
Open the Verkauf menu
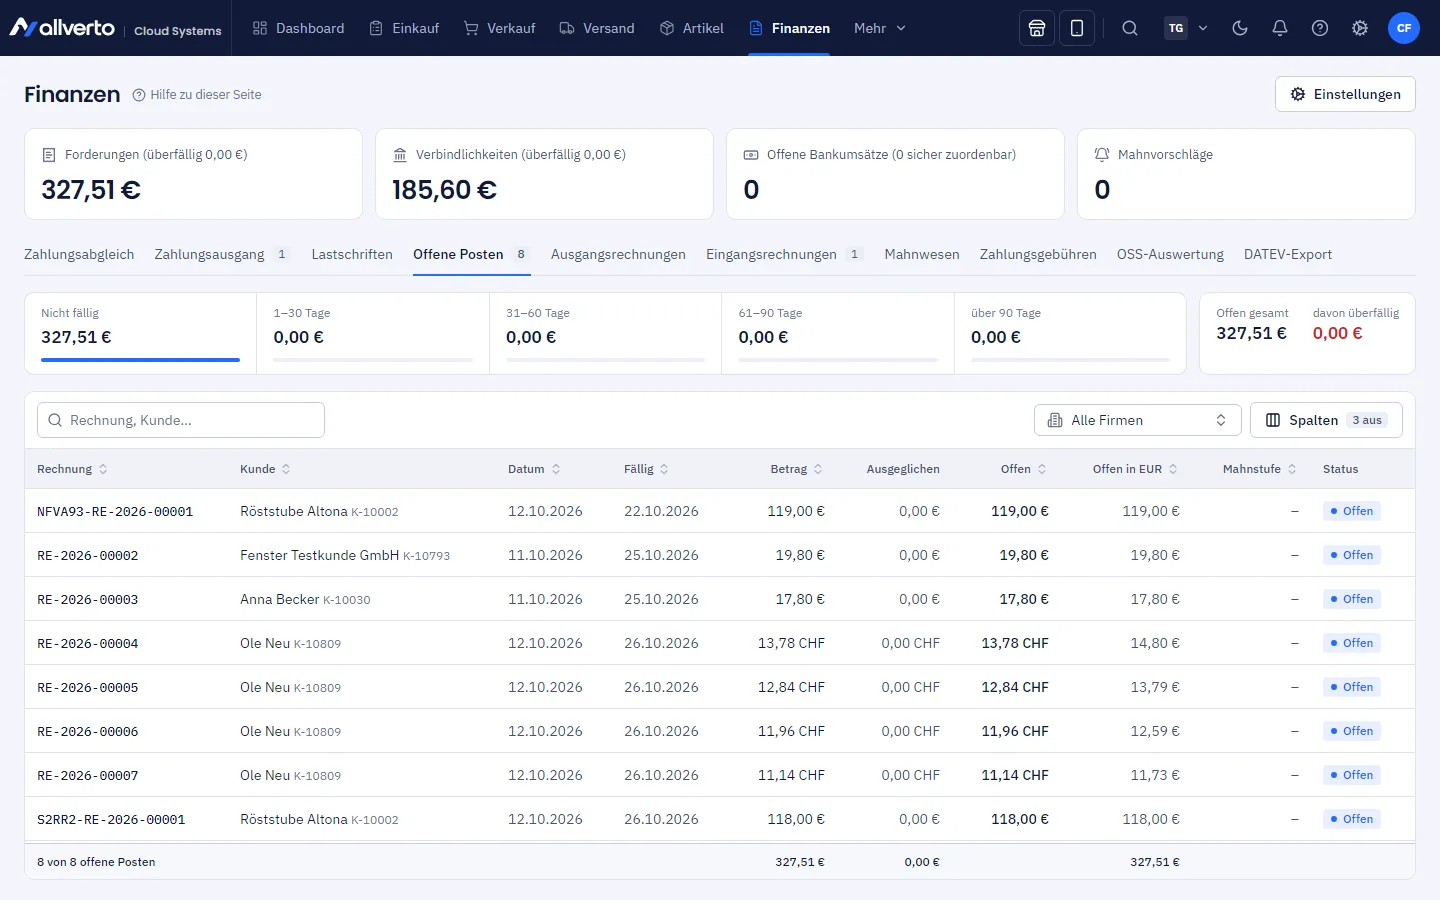tap(500, 28)
